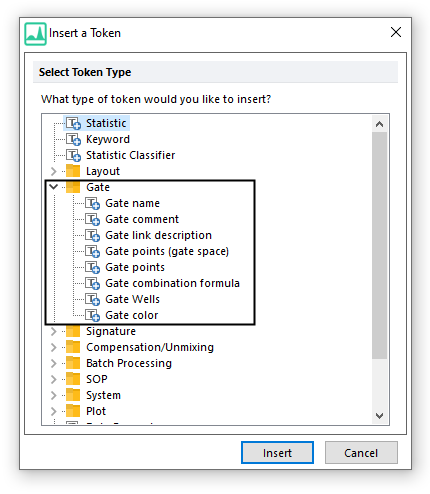Select the Signature folder label
Viewport: 430px width, 494px height.
pyautogui.click(x=111, y=331)
